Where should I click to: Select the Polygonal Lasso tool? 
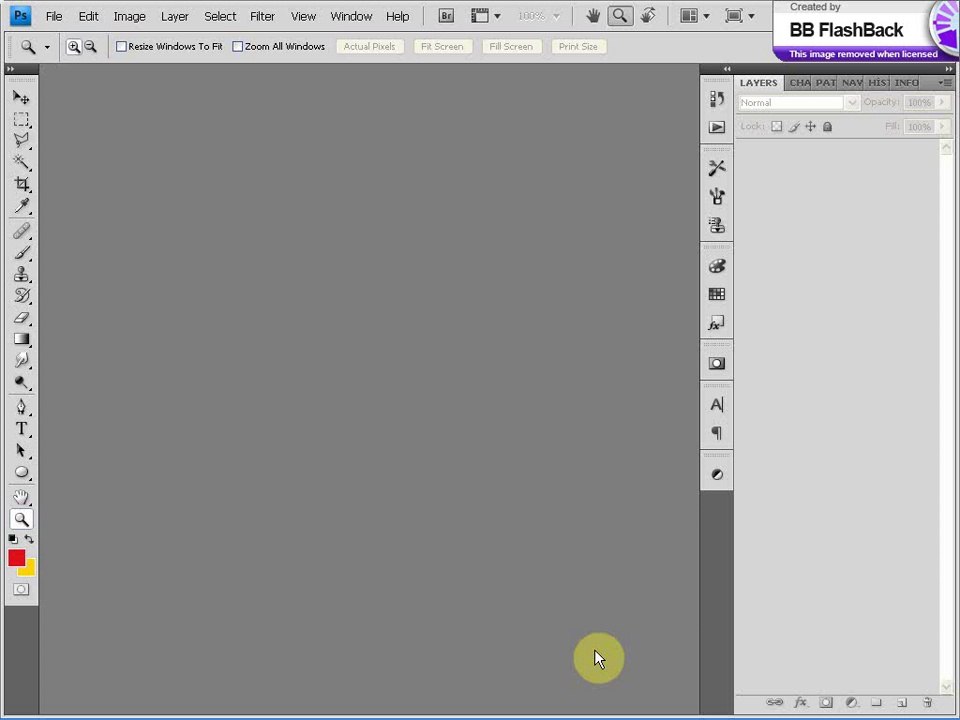pyautogui.click(x=21, y=140)
